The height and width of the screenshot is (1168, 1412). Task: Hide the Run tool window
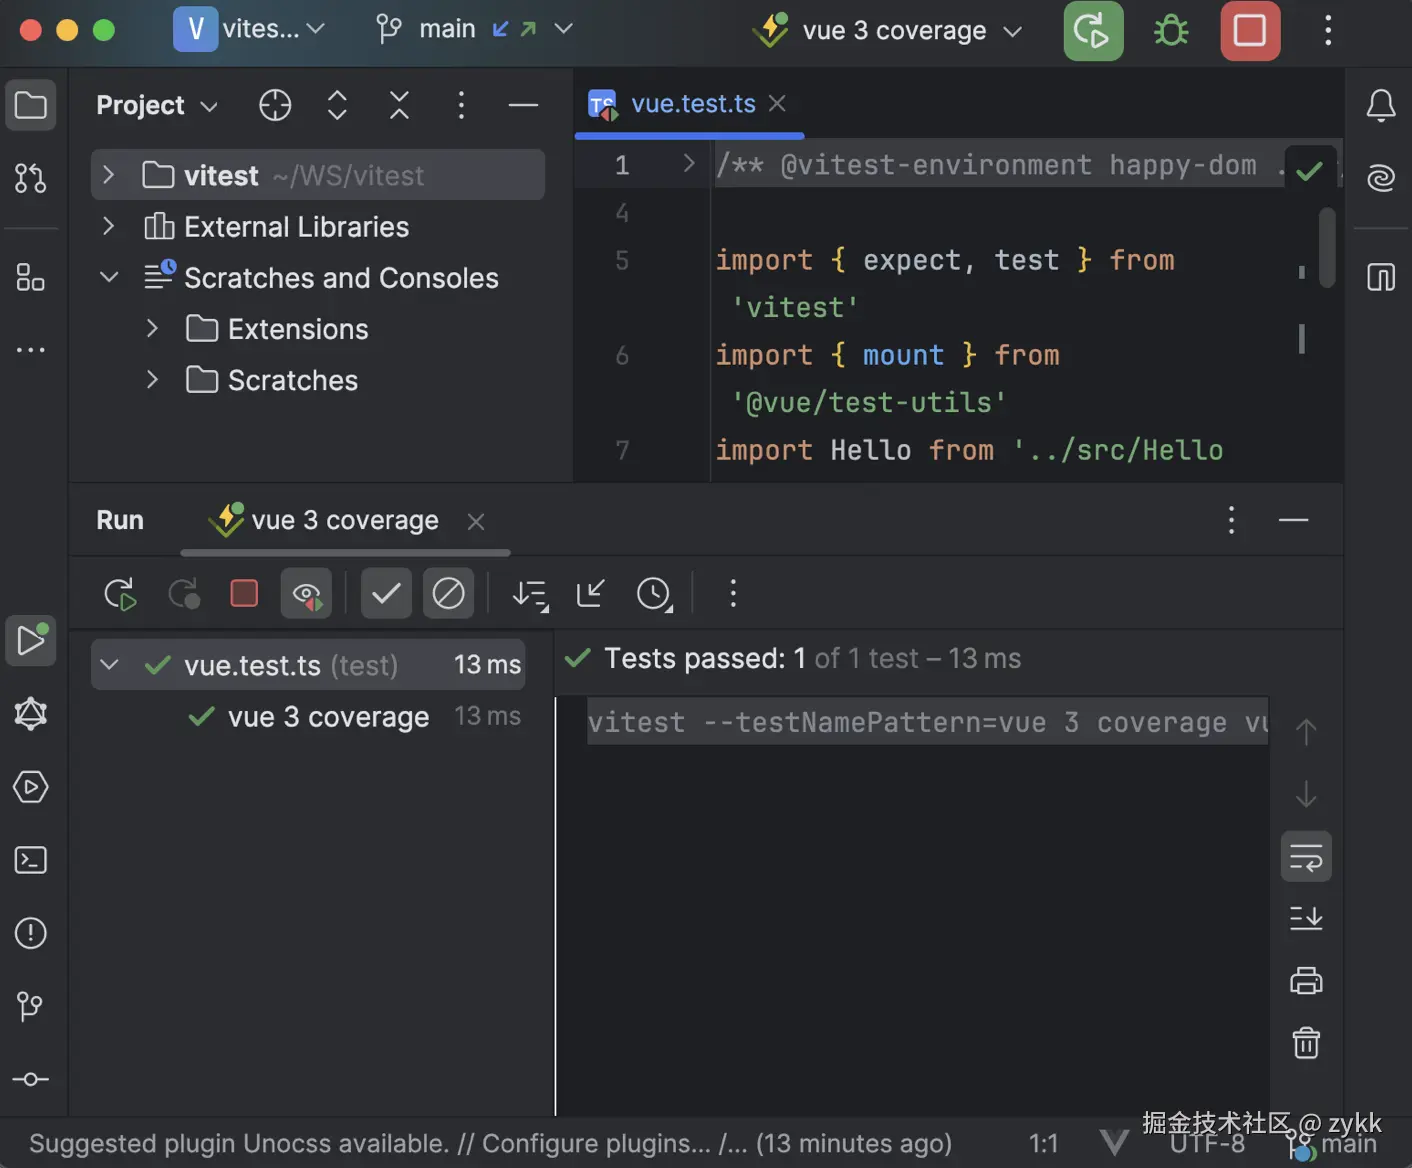[x=1293, y=520]
